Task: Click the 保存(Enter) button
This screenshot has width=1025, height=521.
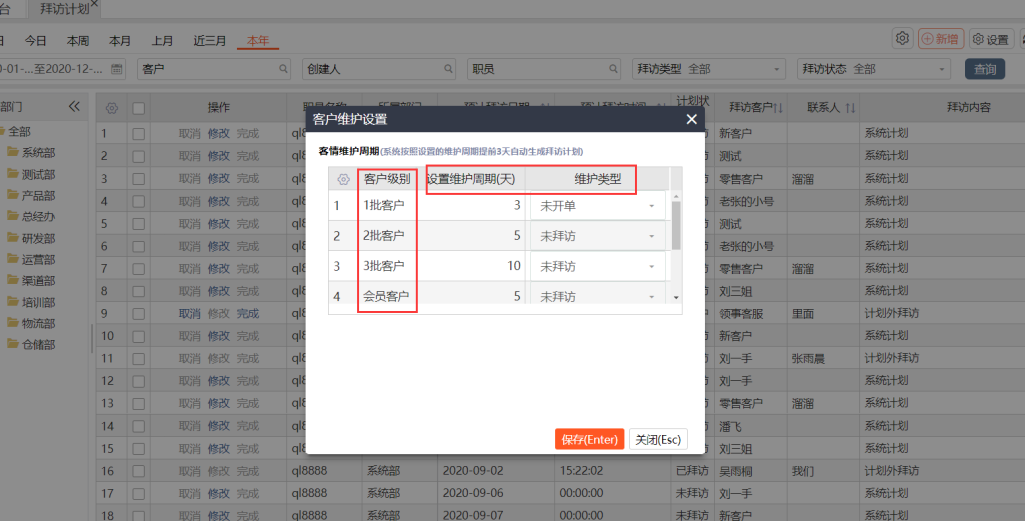Action: point(589,439)
